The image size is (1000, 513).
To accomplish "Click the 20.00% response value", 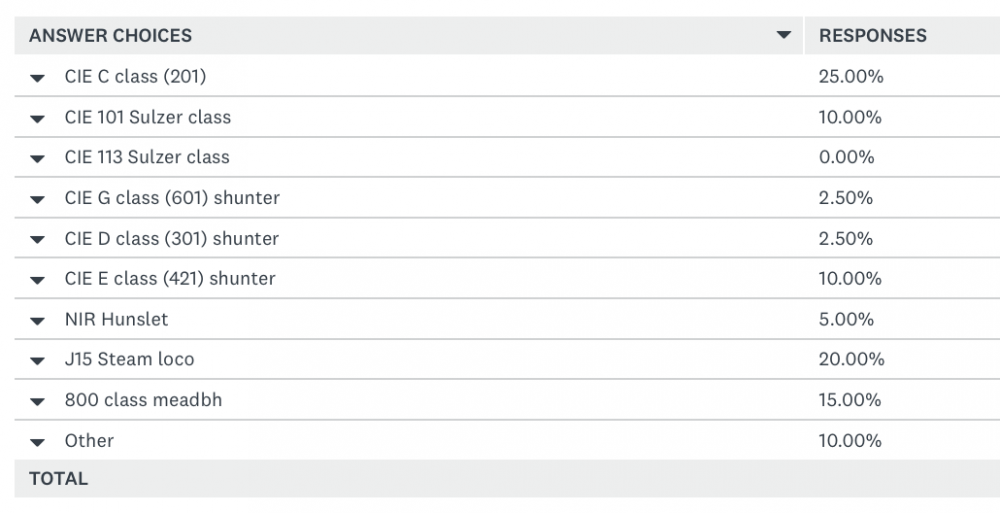I will pos(851,359).
